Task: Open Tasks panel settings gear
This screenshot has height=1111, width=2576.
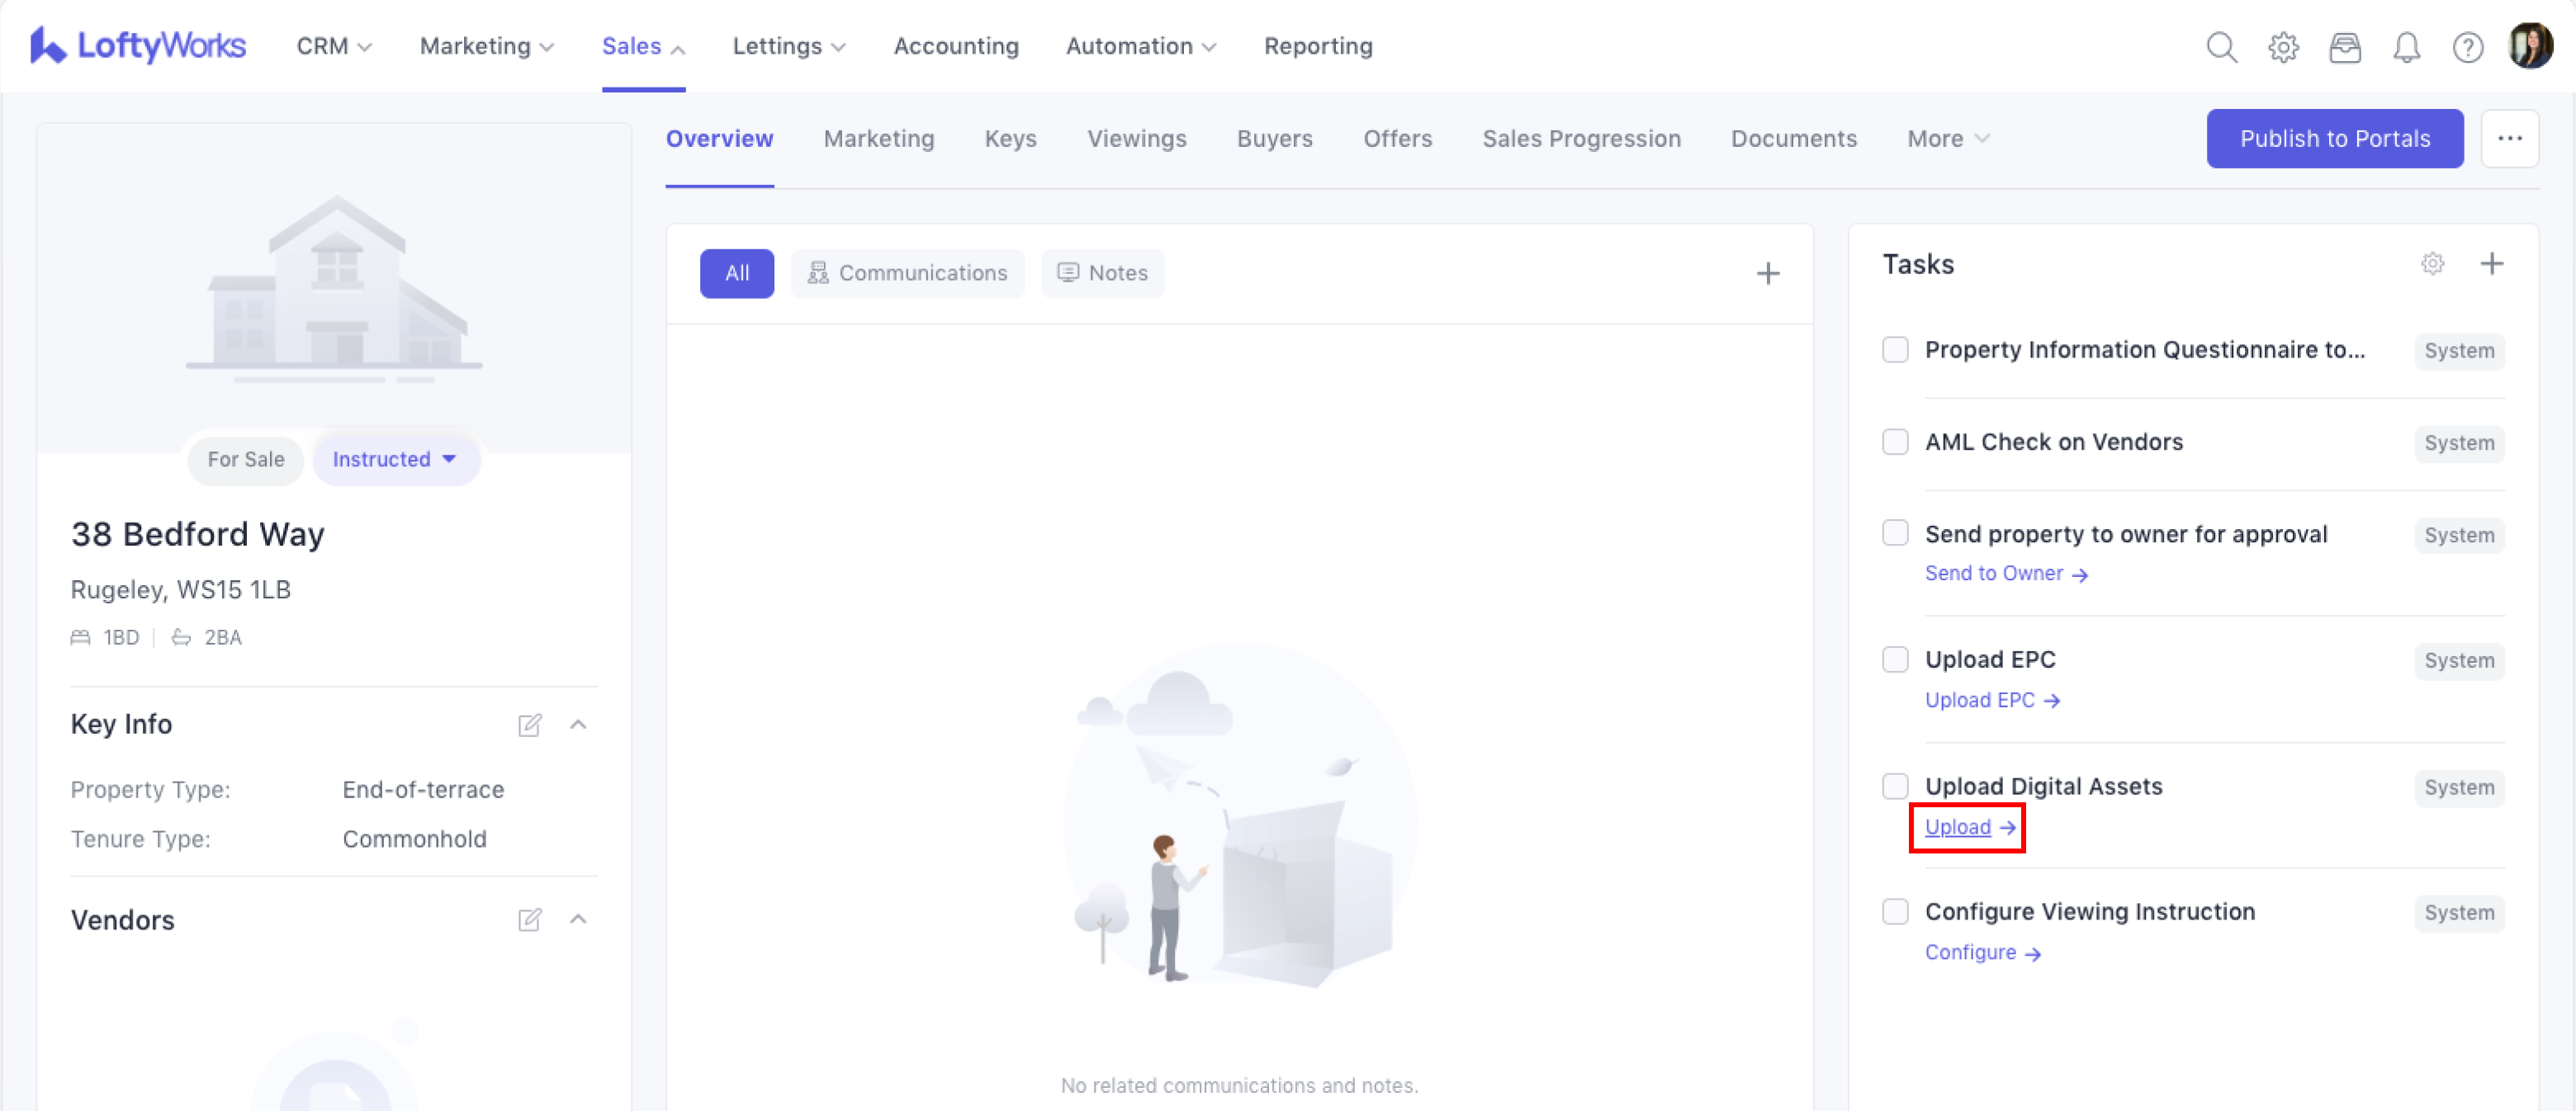Action: coord(2432,264)
